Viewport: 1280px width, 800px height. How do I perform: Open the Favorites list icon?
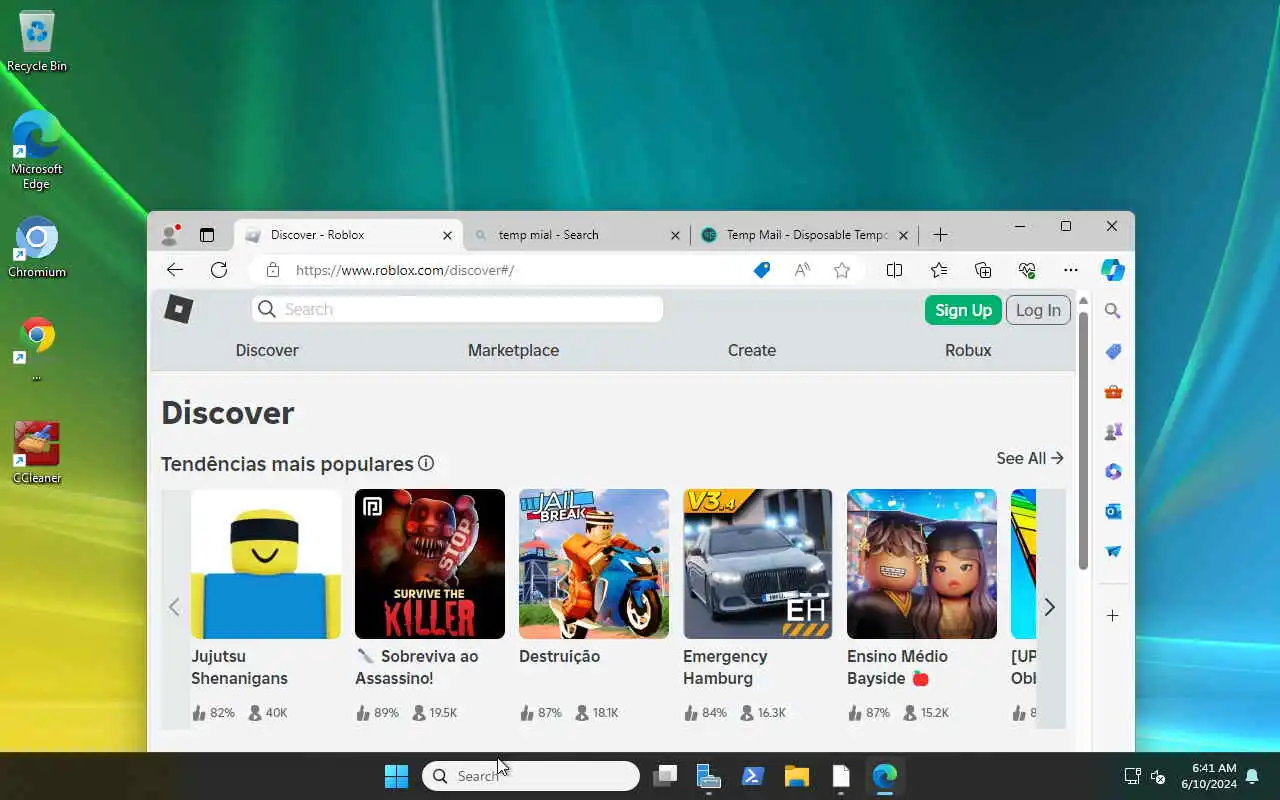[939, 270]
